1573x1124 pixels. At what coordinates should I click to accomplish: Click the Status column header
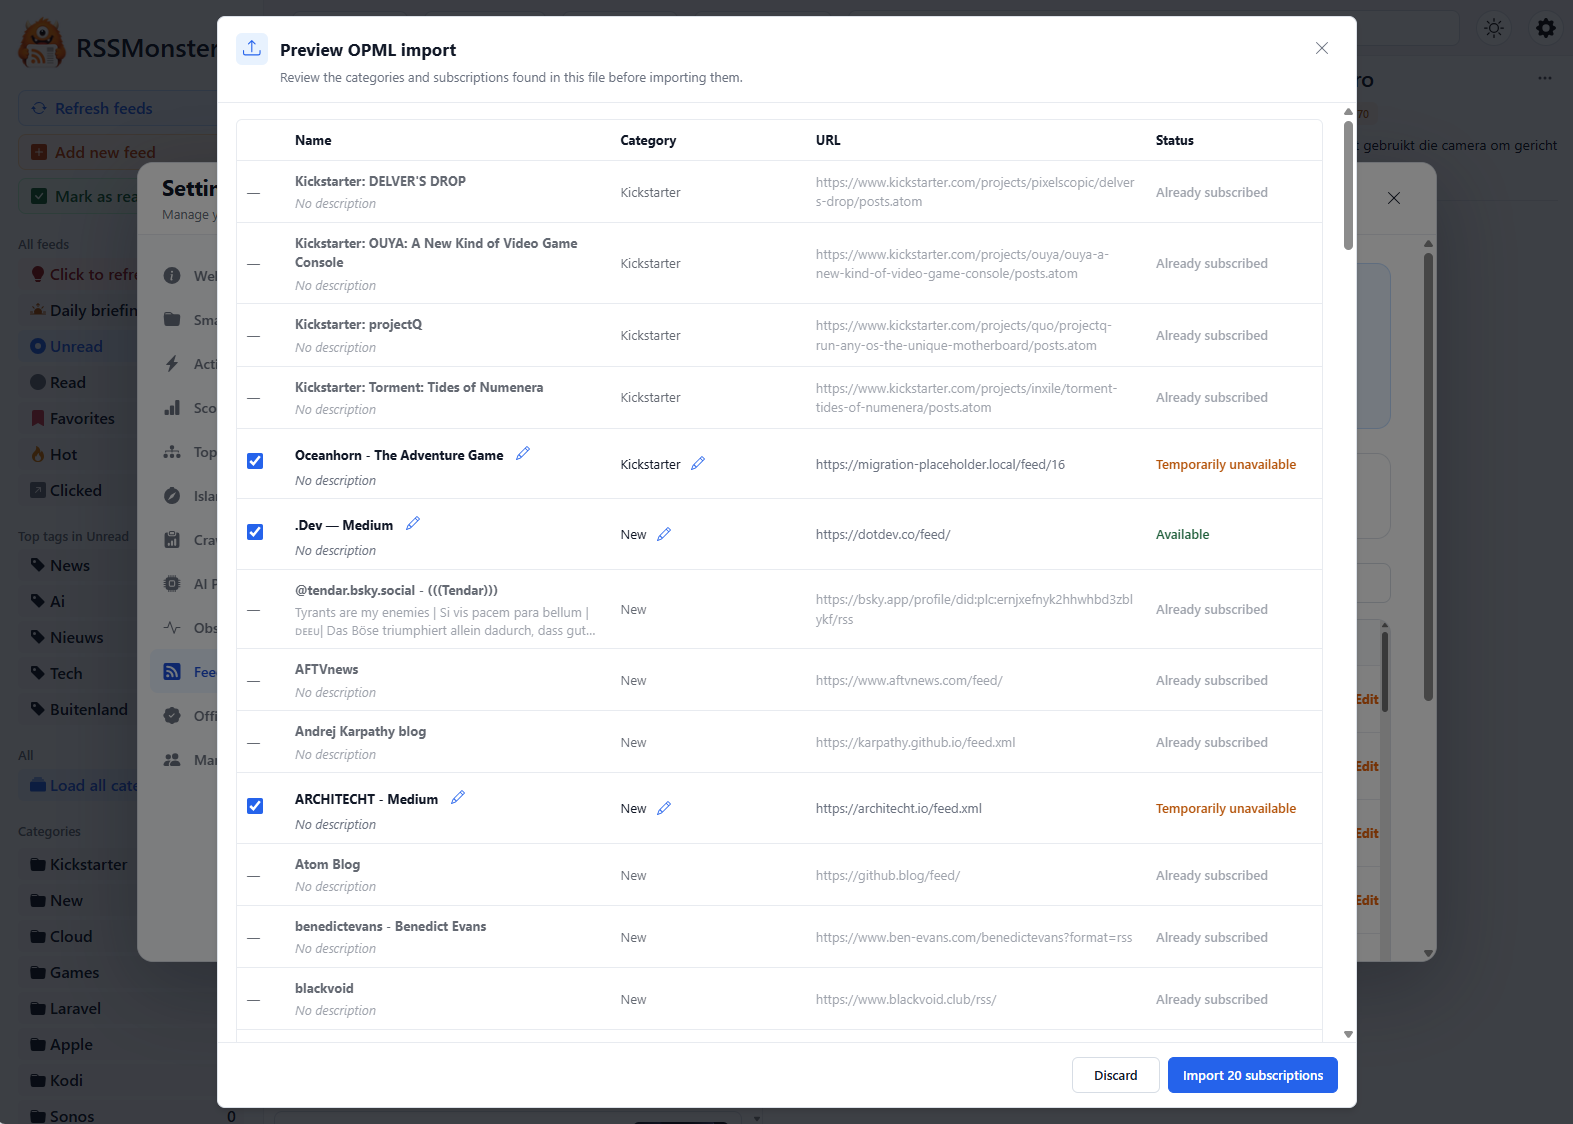[x=1175, y=140]
